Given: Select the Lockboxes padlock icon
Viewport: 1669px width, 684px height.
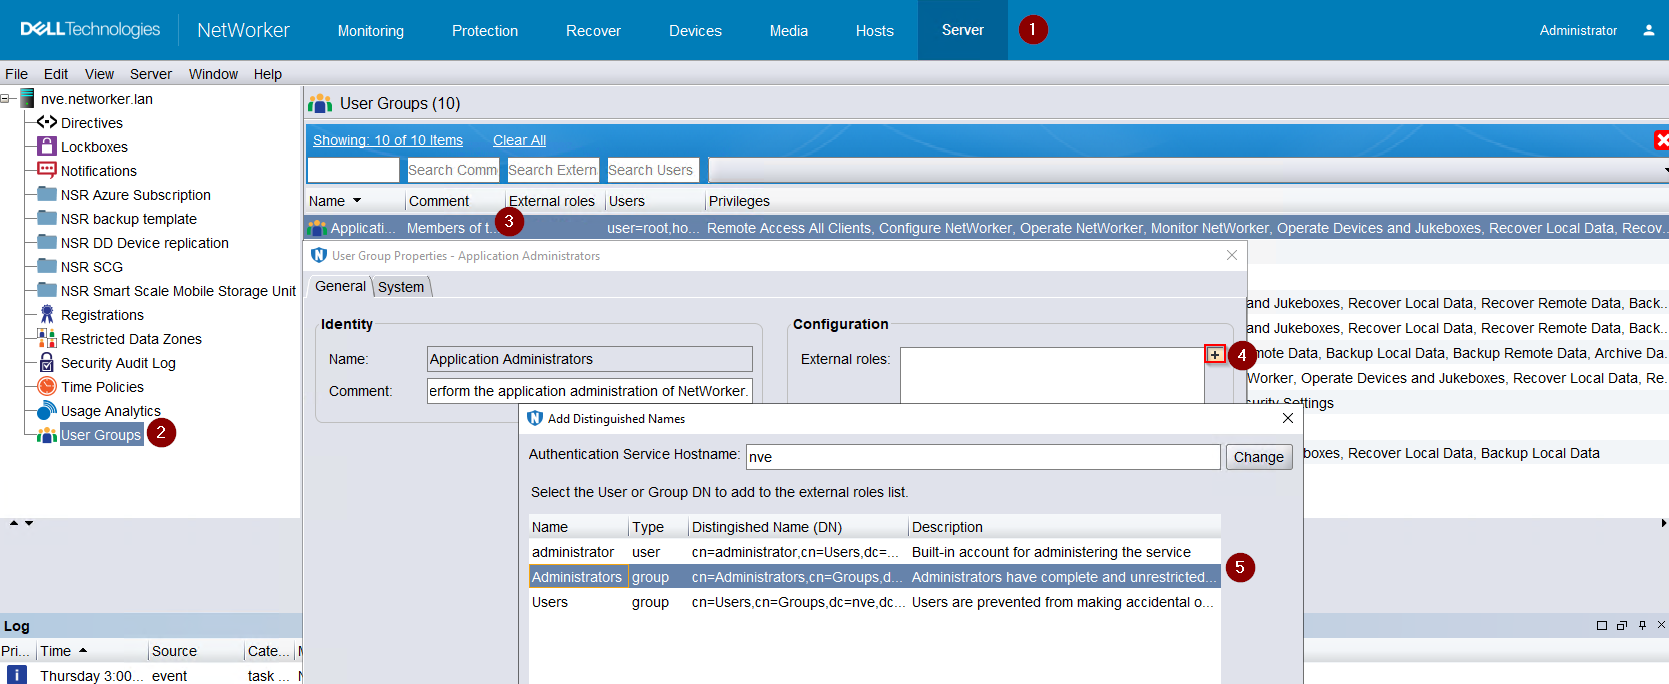Looking at the screenshot, I should tap(46, 146).
